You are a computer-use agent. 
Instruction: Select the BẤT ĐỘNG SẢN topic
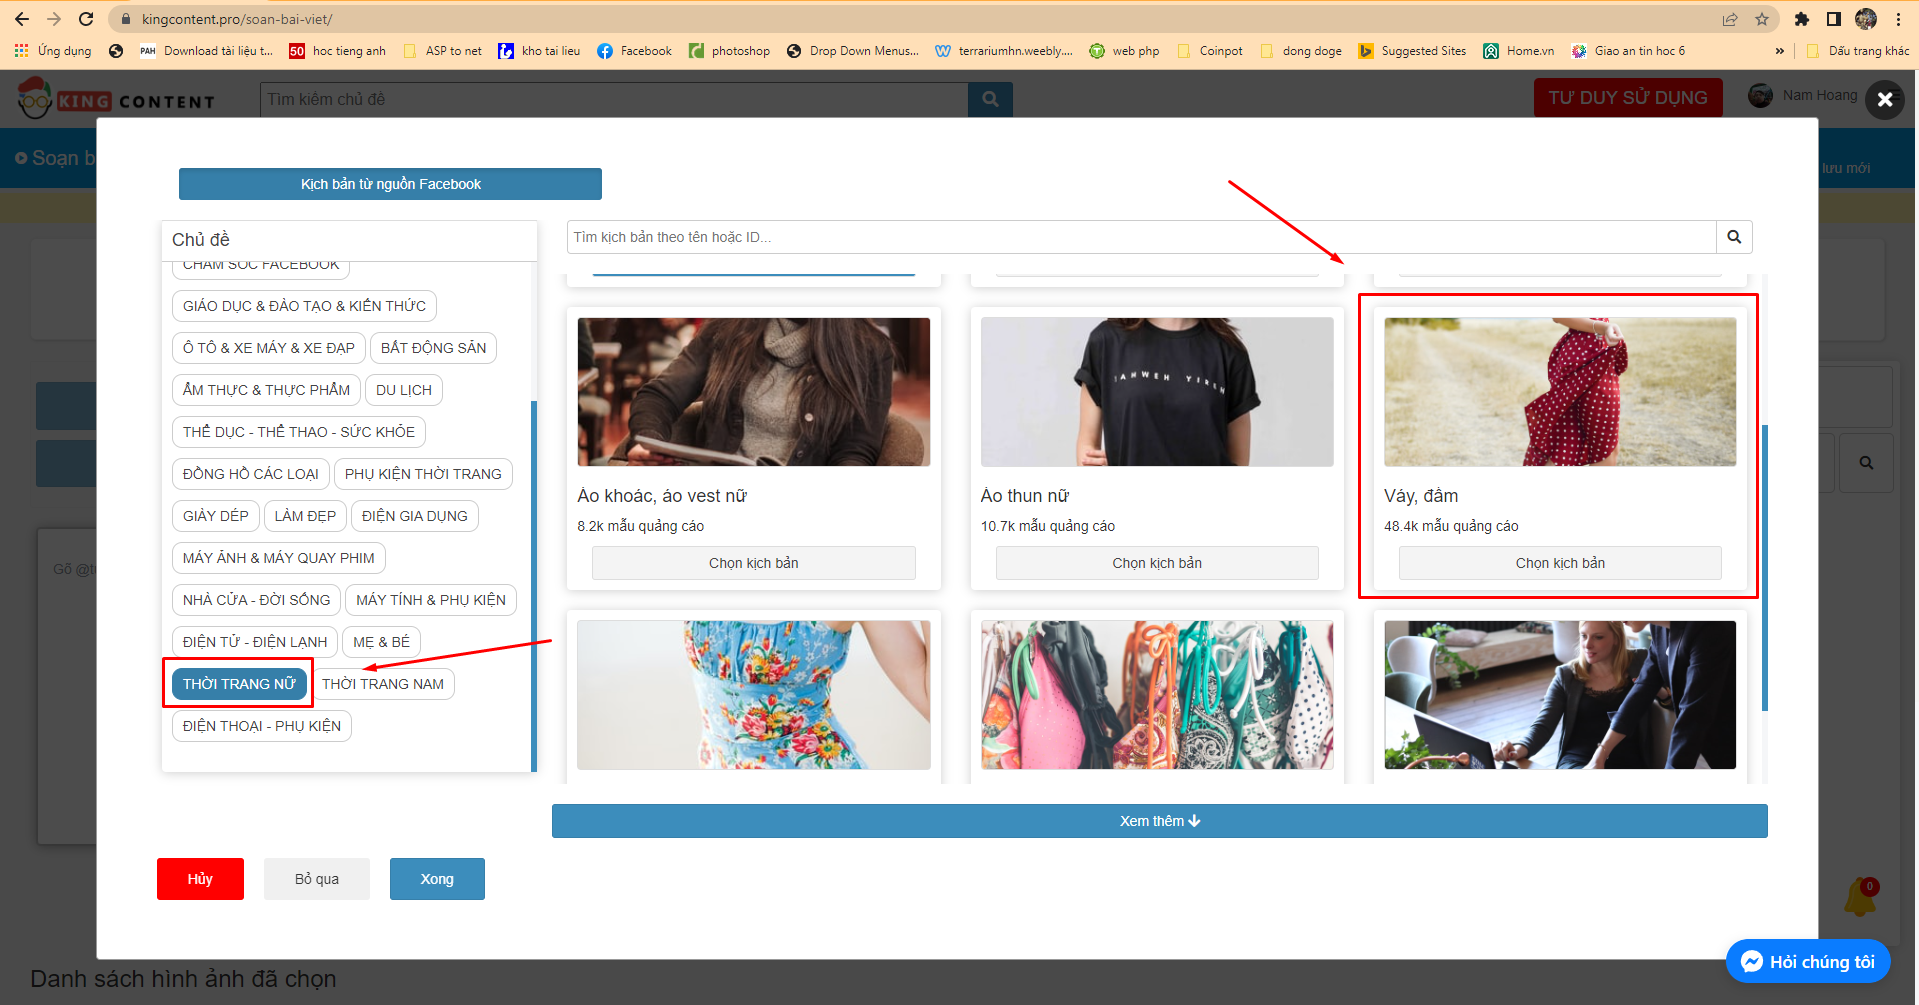[433, 348]
